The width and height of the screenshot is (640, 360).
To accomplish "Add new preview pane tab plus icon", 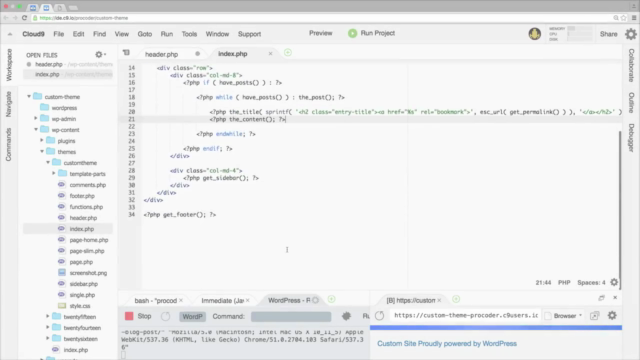I will click(456, 299).
